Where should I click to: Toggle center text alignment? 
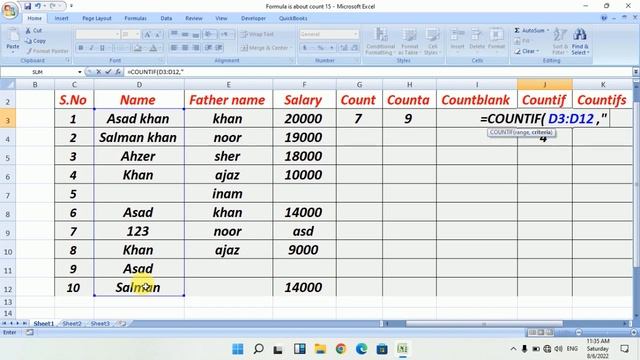pos(185,48)
